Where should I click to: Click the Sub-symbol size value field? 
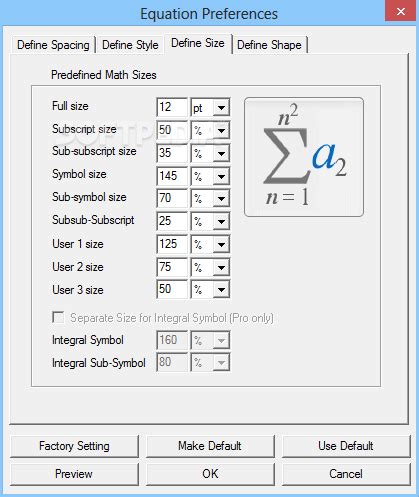click(x=172, y=198)
